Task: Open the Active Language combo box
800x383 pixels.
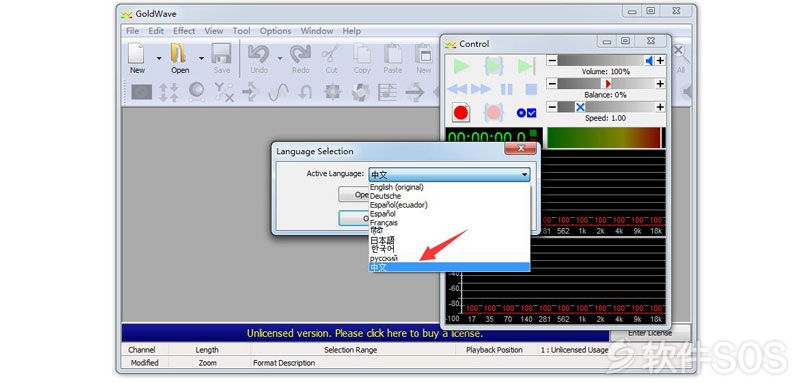Action: 449,175
